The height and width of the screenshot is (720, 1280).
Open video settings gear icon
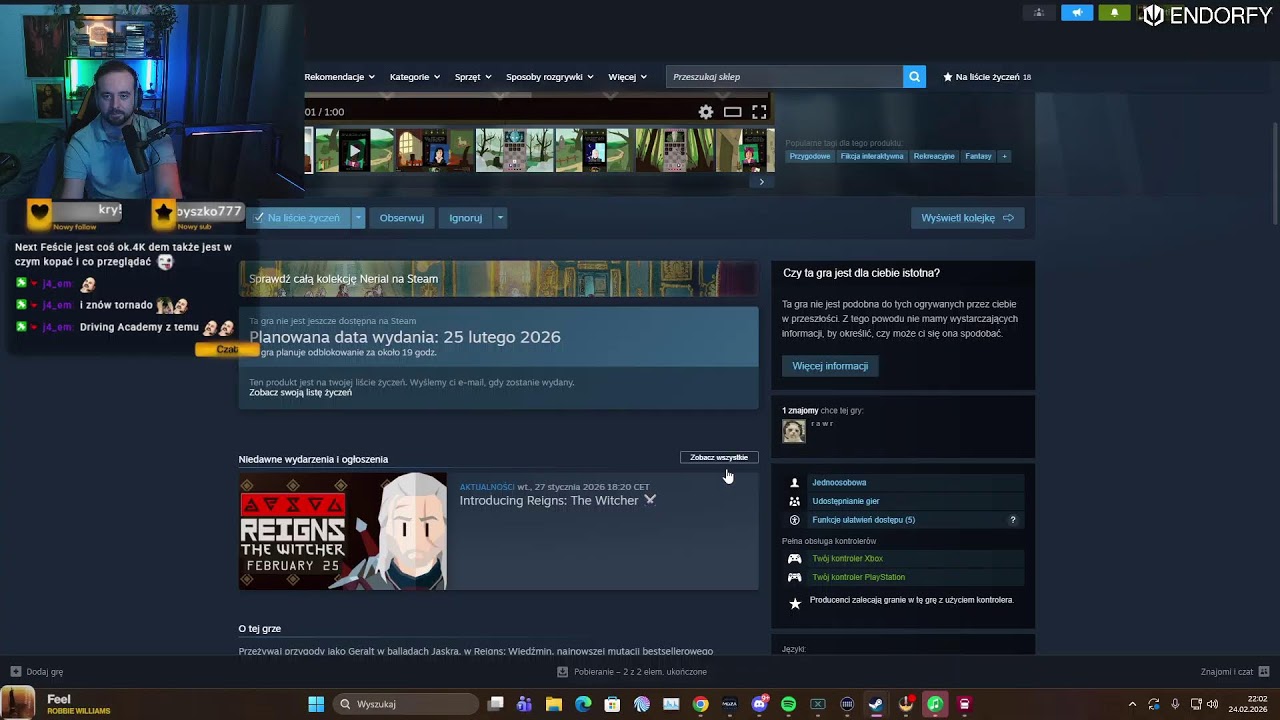706,112
